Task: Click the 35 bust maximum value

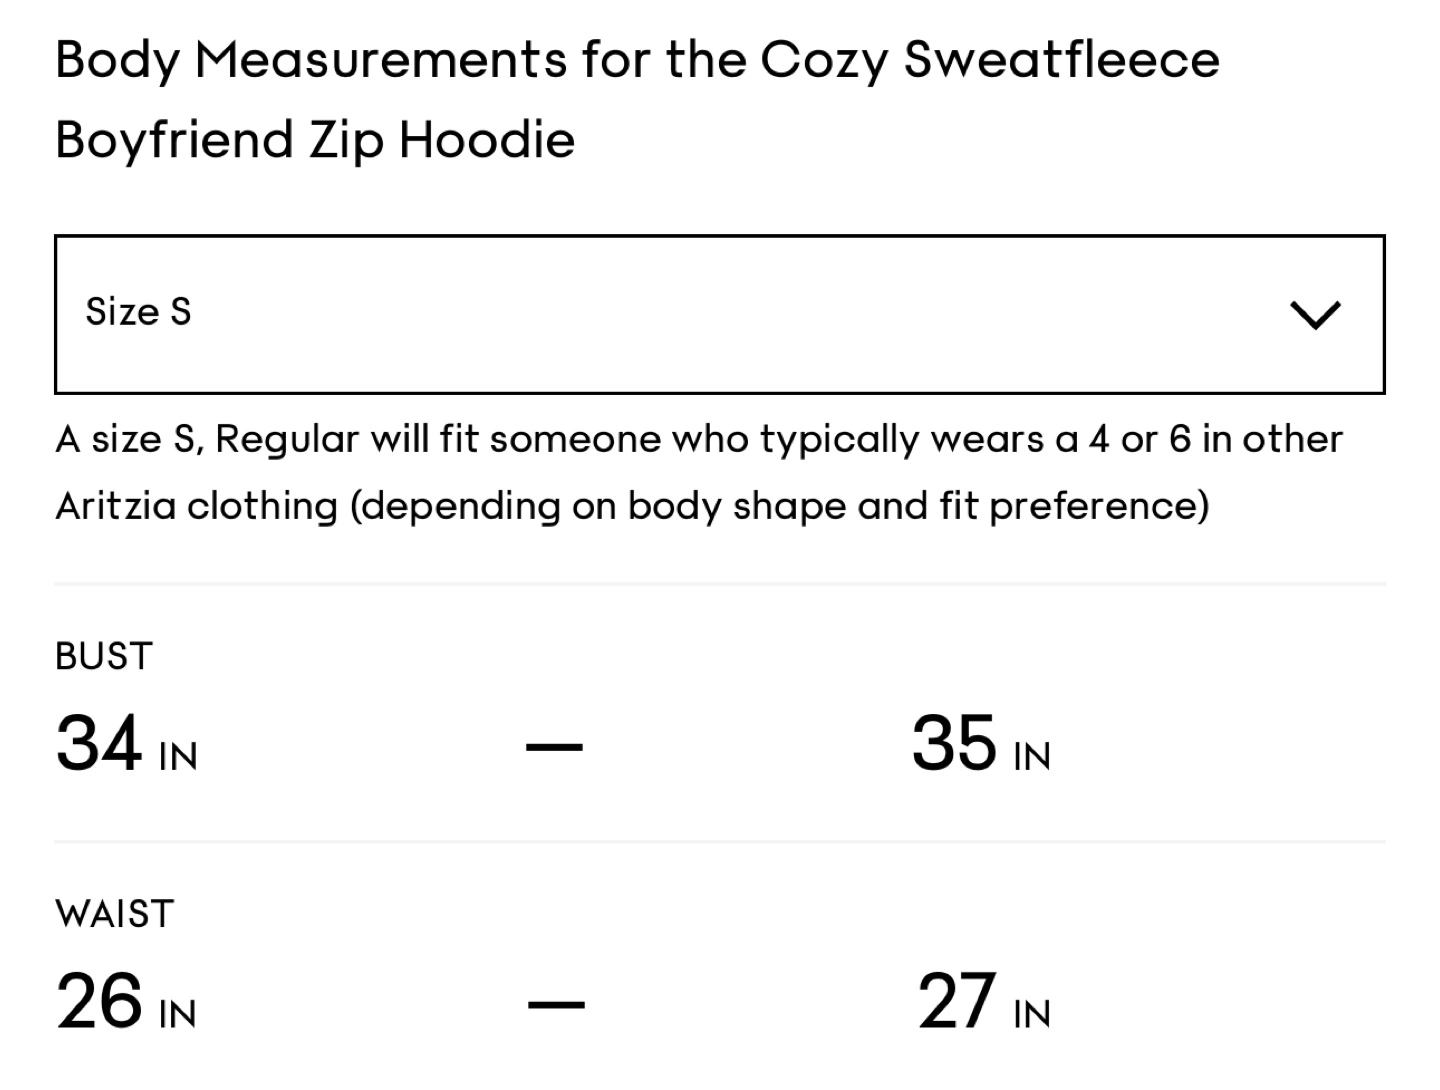Action: pos(954,743)
